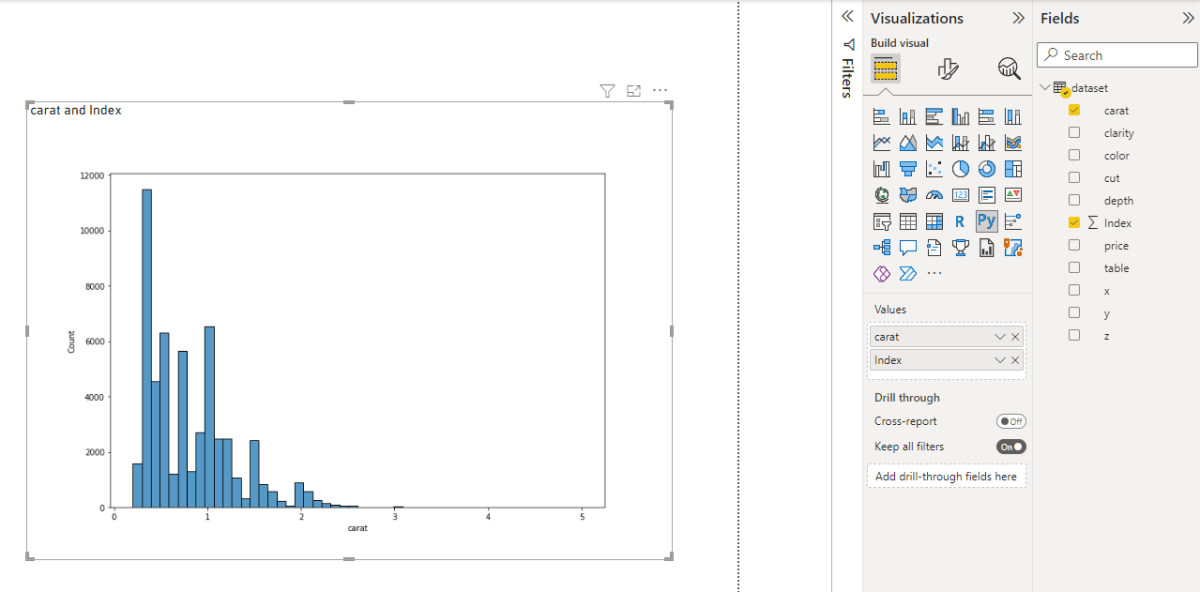Select the table visual icon

click(908, 221)
